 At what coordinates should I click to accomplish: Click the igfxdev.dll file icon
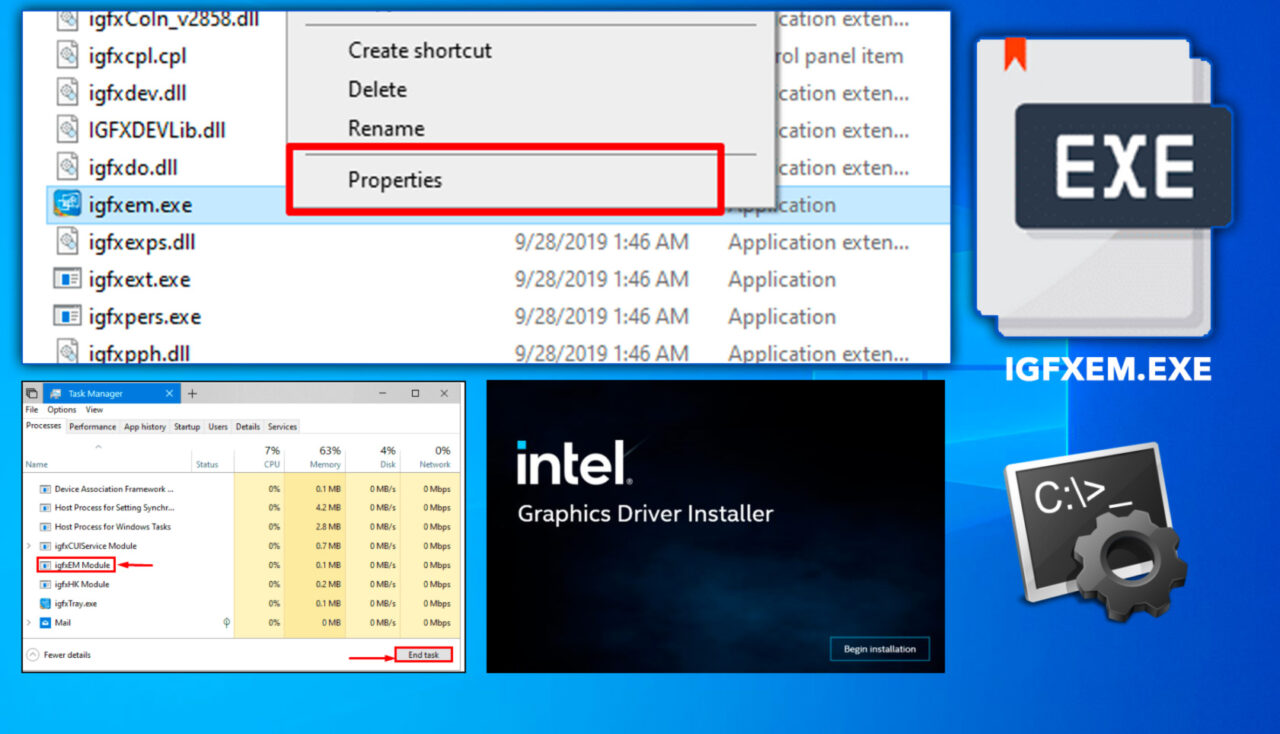[x=67, y=93]
